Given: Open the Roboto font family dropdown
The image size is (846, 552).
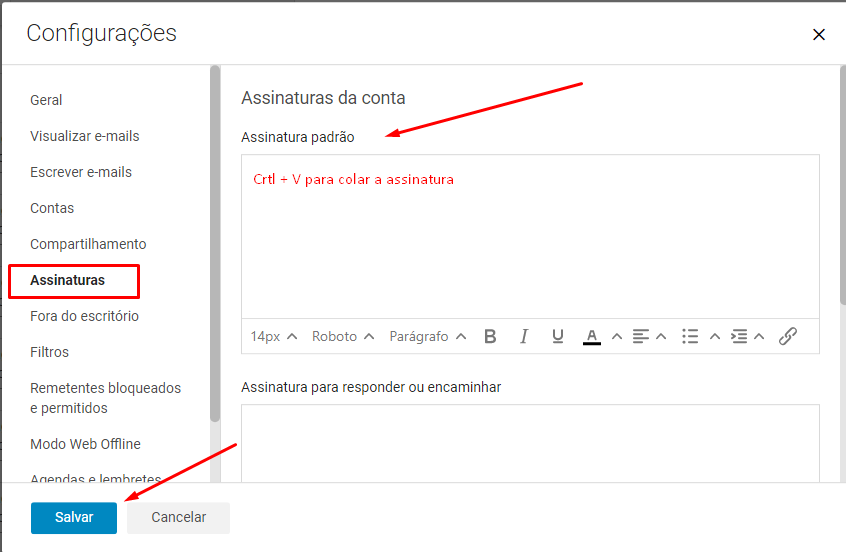Looking at the screenshot, I should pyautogui.click(x=343, y=337).
